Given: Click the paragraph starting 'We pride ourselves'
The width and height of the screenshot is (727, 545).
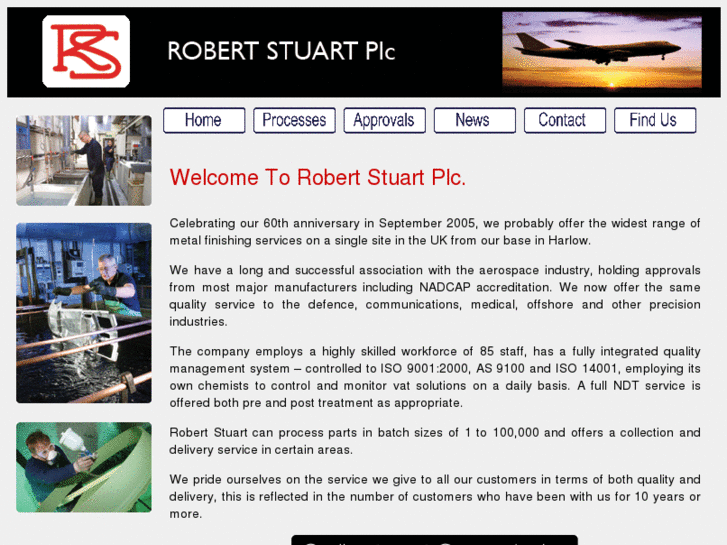Looking at the screenshot, I should pos(435,497).
